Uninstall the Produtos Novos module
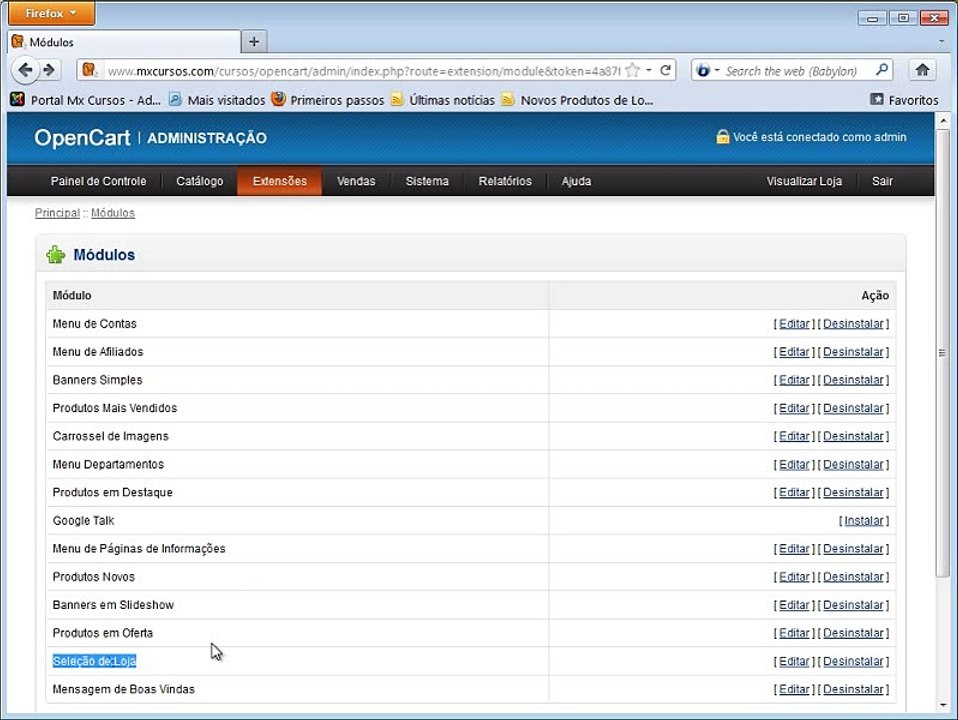 click(853, 576)
